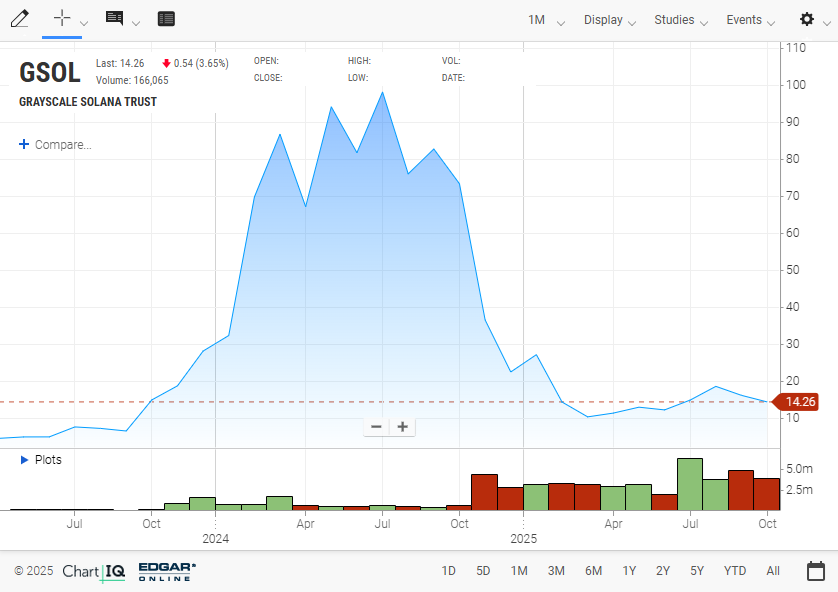Image resolution: width=838 pixels, height=592 pixels.
Task: Select the 5Y range
Action: tap(697, 571)
